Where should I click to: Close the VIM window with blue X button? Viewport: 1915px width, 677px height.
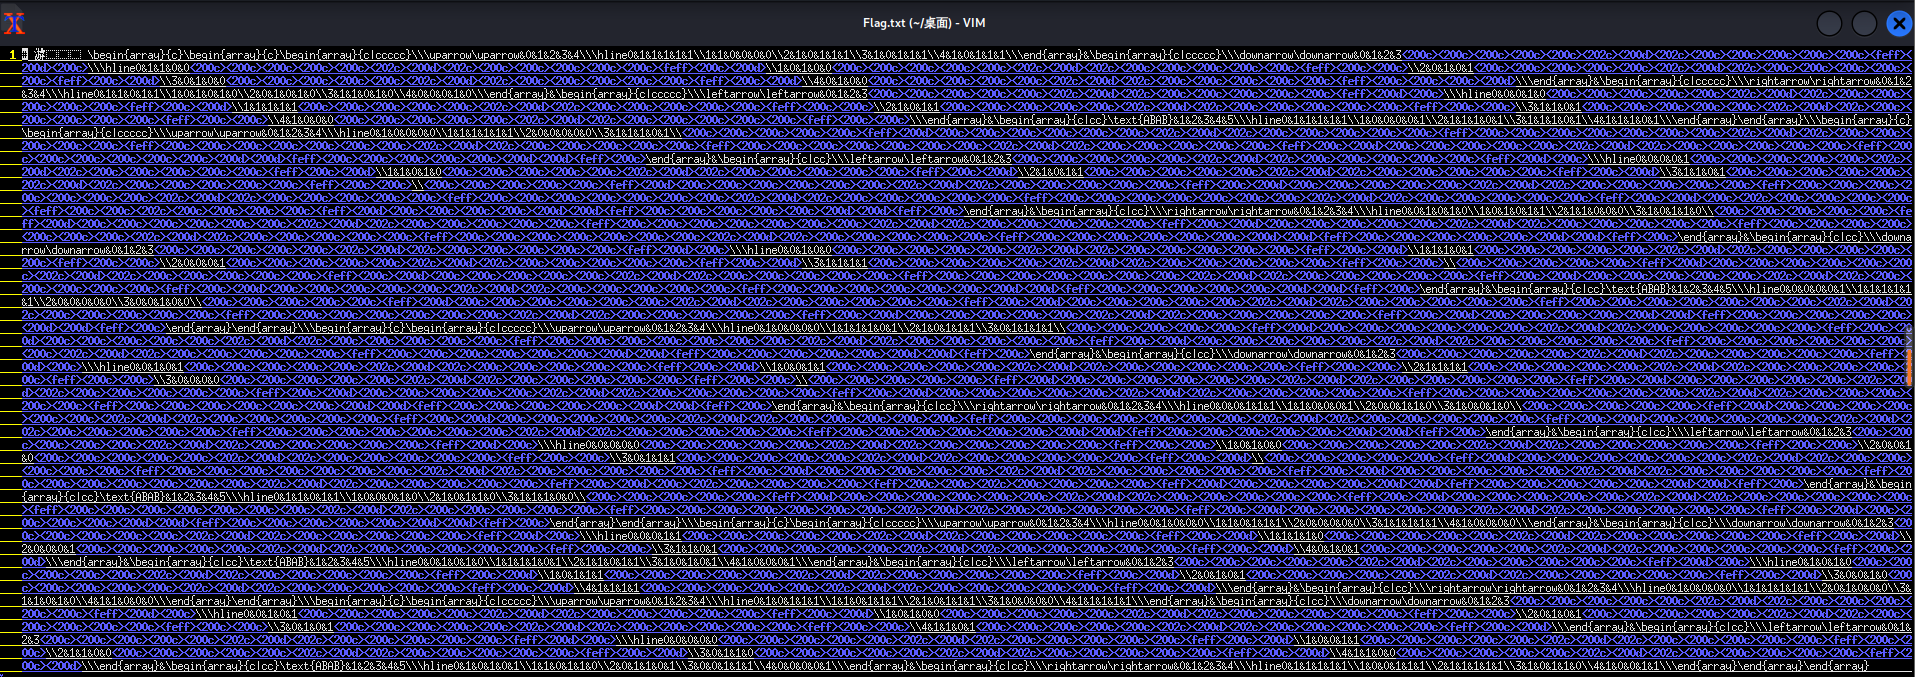pyautogui.click(x=1898, y=23)
